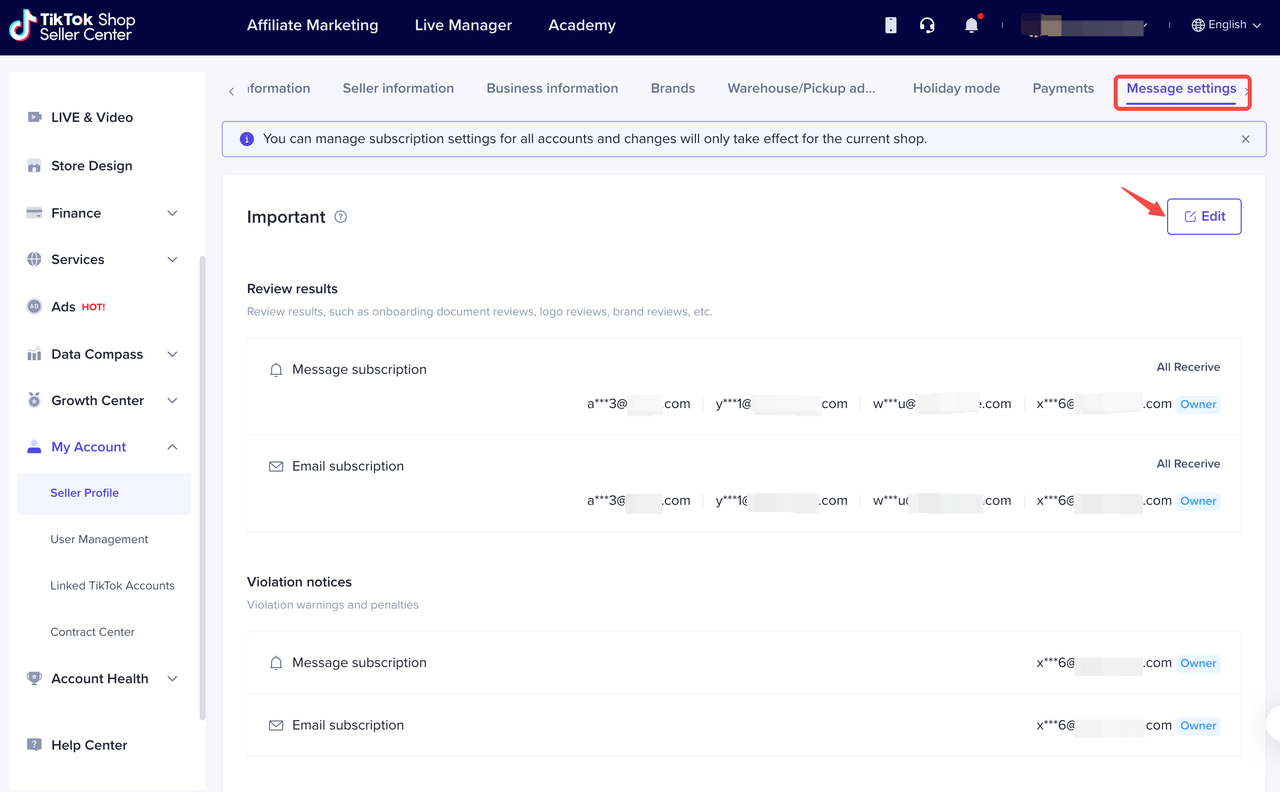Open Store Design in sidebar
1280x792 pixels.
point(91,166)
